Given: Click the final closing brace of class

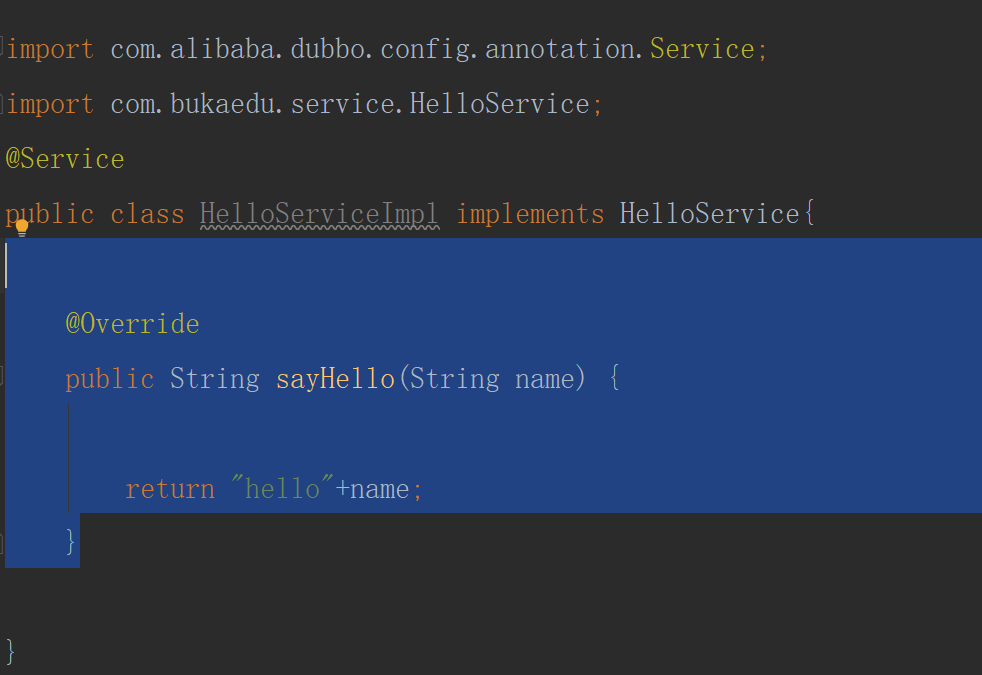Looking at the screenshot, I should (x=11, y=651).
